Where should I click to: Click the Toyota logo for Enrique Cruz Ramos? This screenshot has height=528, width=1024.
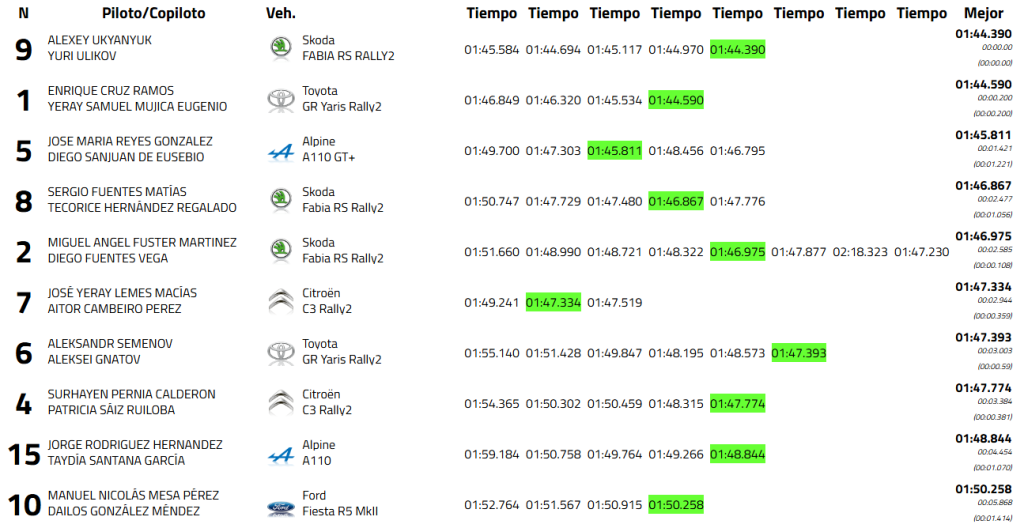(281, 99)
